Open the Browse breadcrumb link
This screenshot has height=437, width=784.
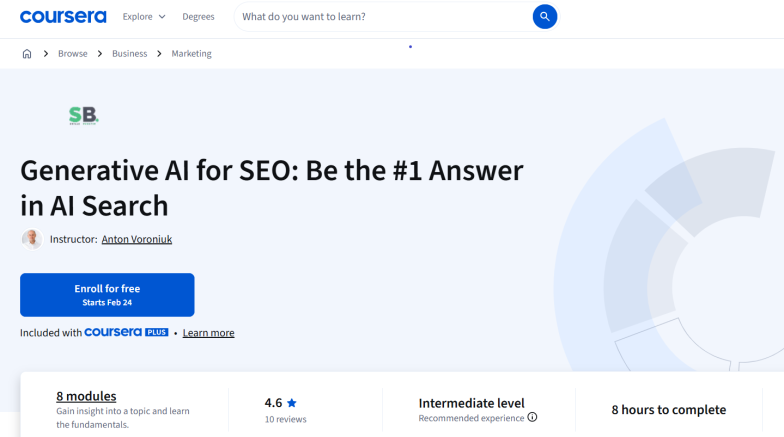click(x=73, y=54)
